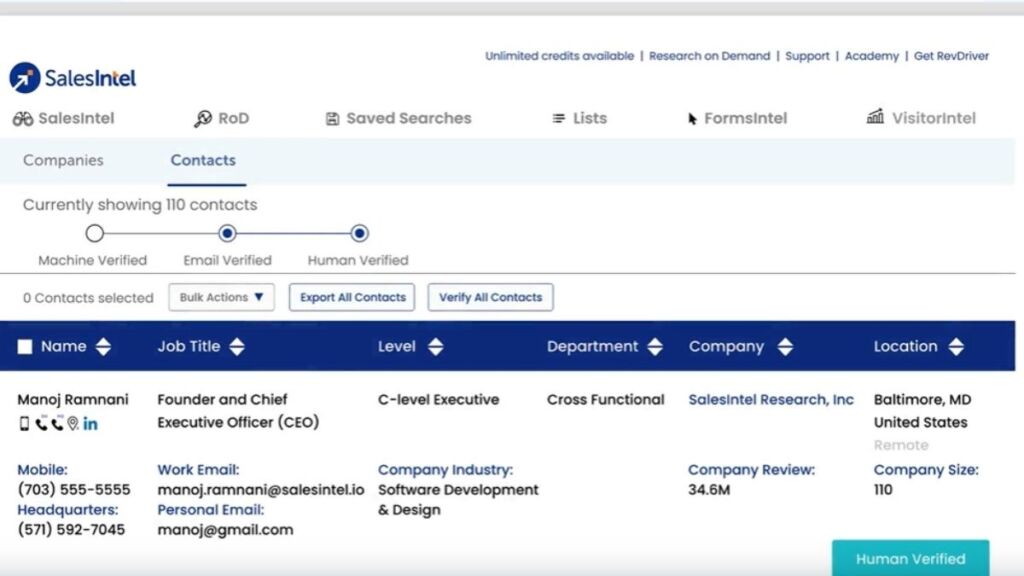Viewport: 1024px width, 576px height.
Task: Click the SalesIntel binoculars icon
Action: pyautogui.click(x=23, y=117)
